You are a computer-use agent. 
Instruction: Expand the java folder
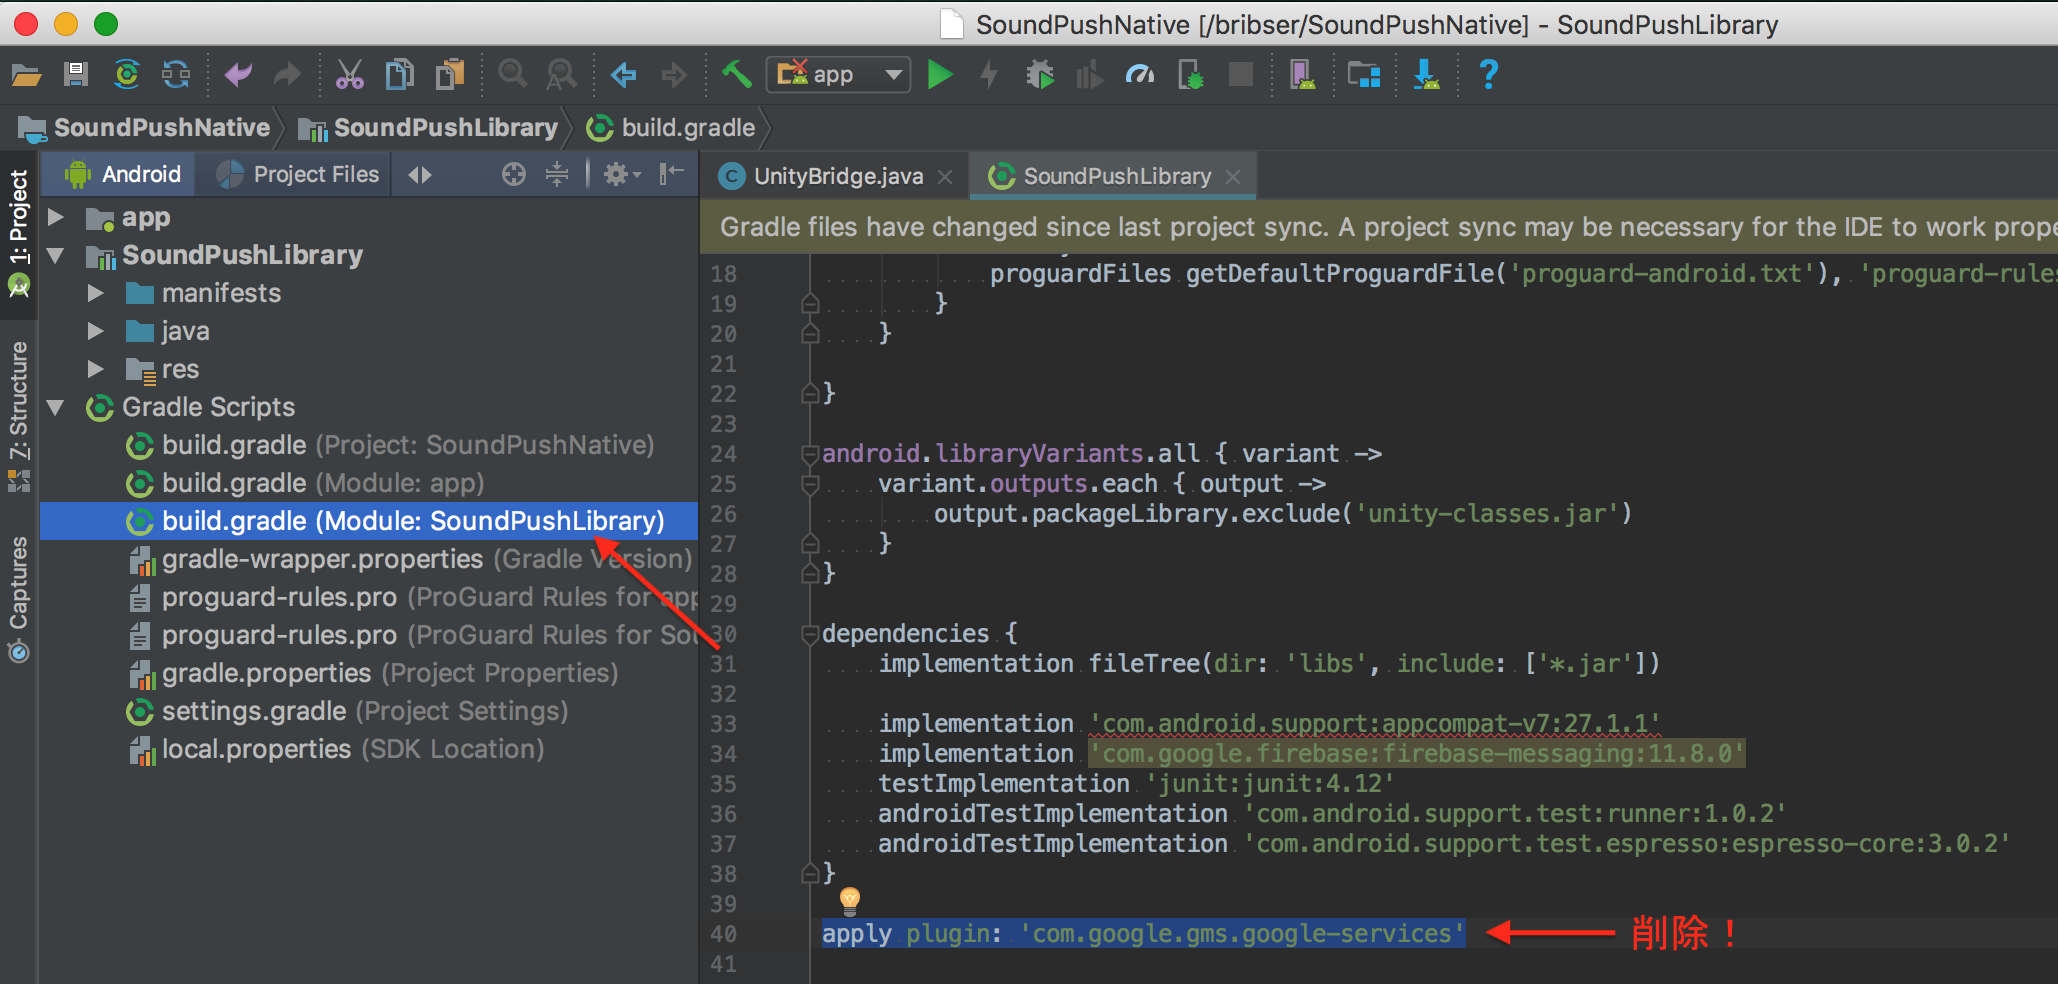click(96, 332)
